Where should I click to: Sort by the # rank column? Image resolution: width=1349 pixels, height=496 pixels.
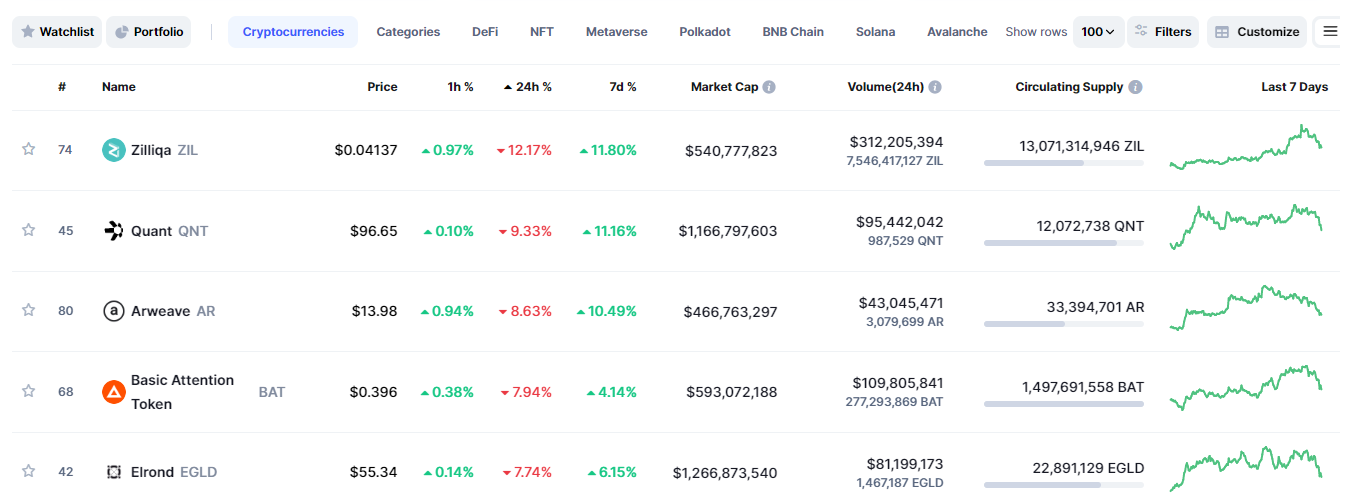[62, 87]
